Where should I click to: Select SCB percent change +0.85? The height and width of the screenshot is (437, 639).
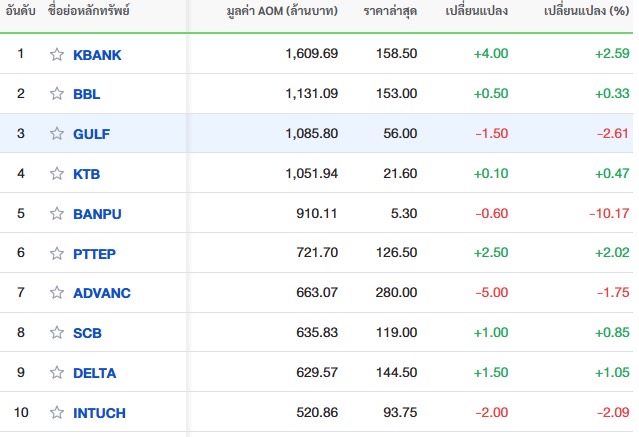click(x=612, y=332)
